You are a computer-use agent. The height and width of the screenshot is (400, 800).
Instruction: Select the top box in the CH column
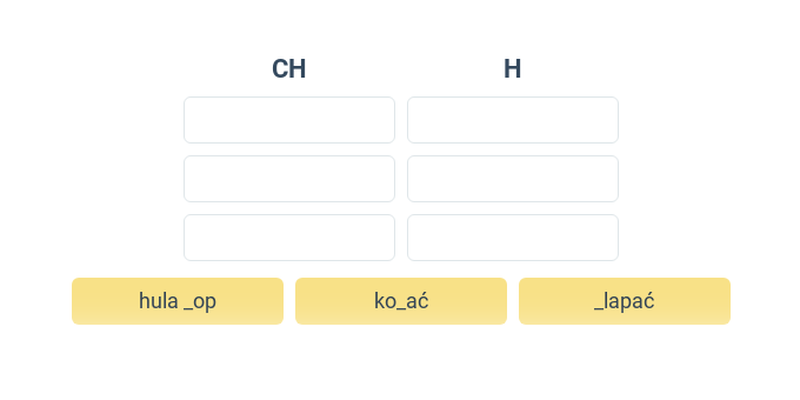[289, 120]
